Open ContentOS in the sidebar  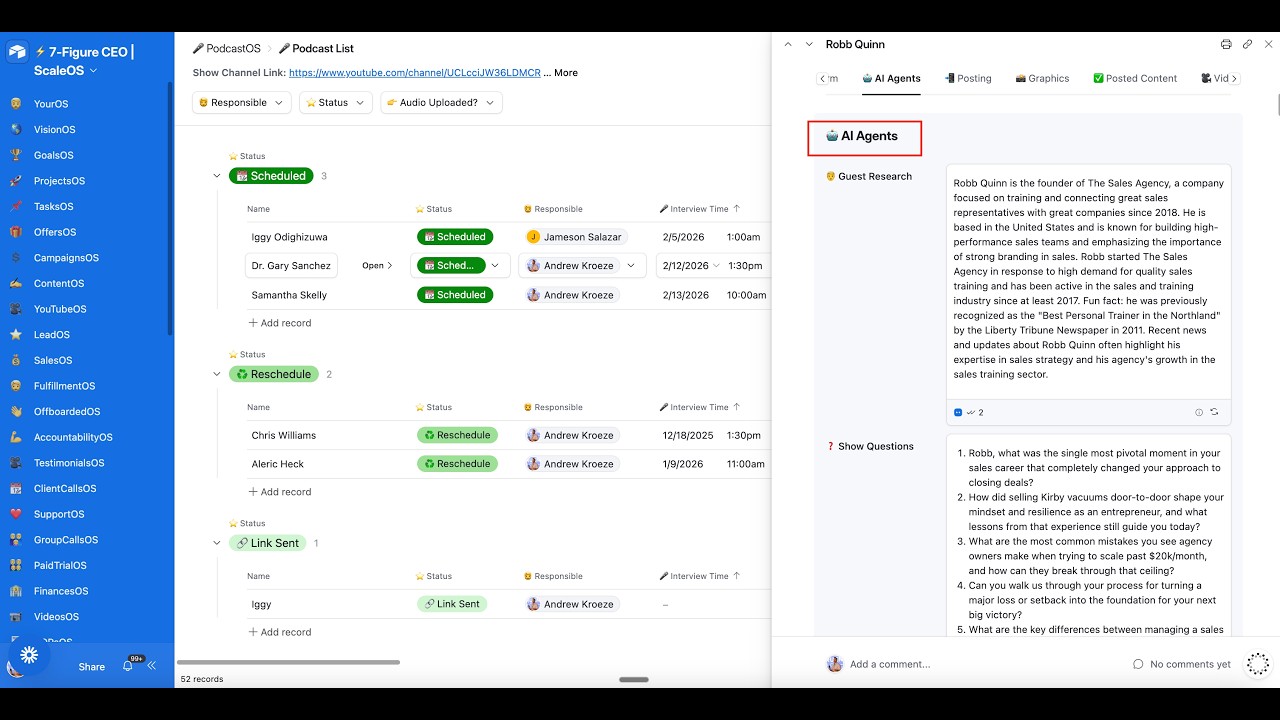[59, 284]
